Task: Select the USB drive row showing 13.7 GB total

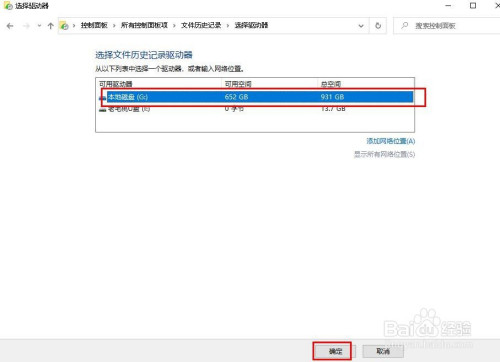Action: click(256, 109)
